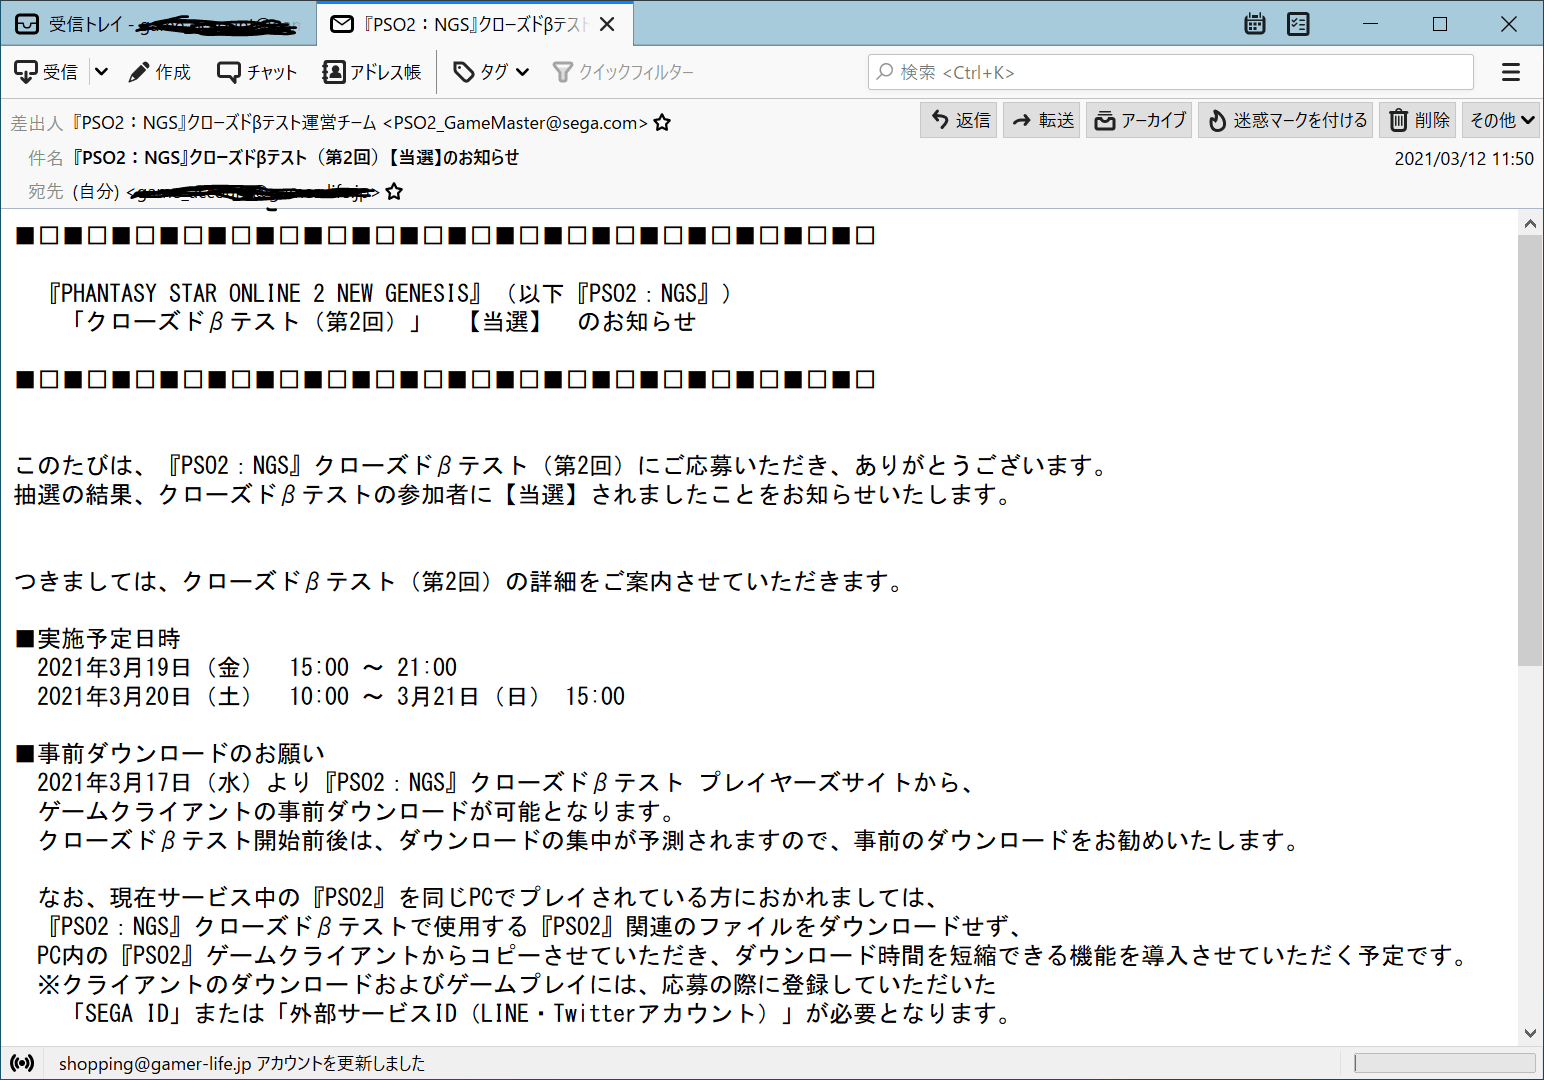
Task: Focus the 検索 search field
Action: tap(1171, 72)
